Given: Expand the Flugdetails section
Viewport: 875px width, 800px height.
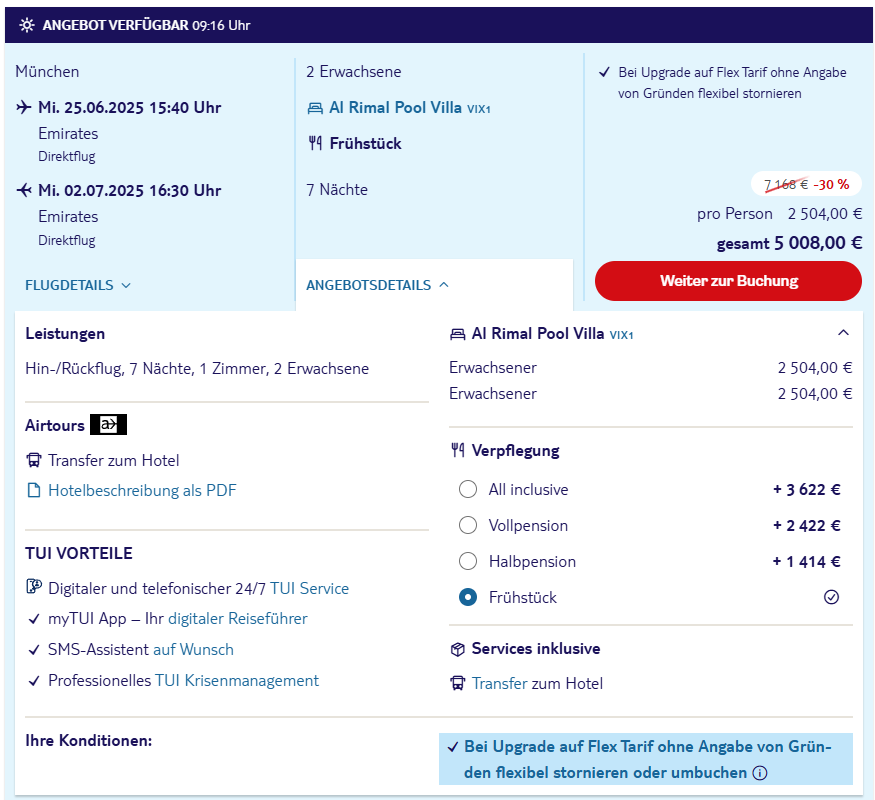Looking at the screenshot, I should coord(78,285).
